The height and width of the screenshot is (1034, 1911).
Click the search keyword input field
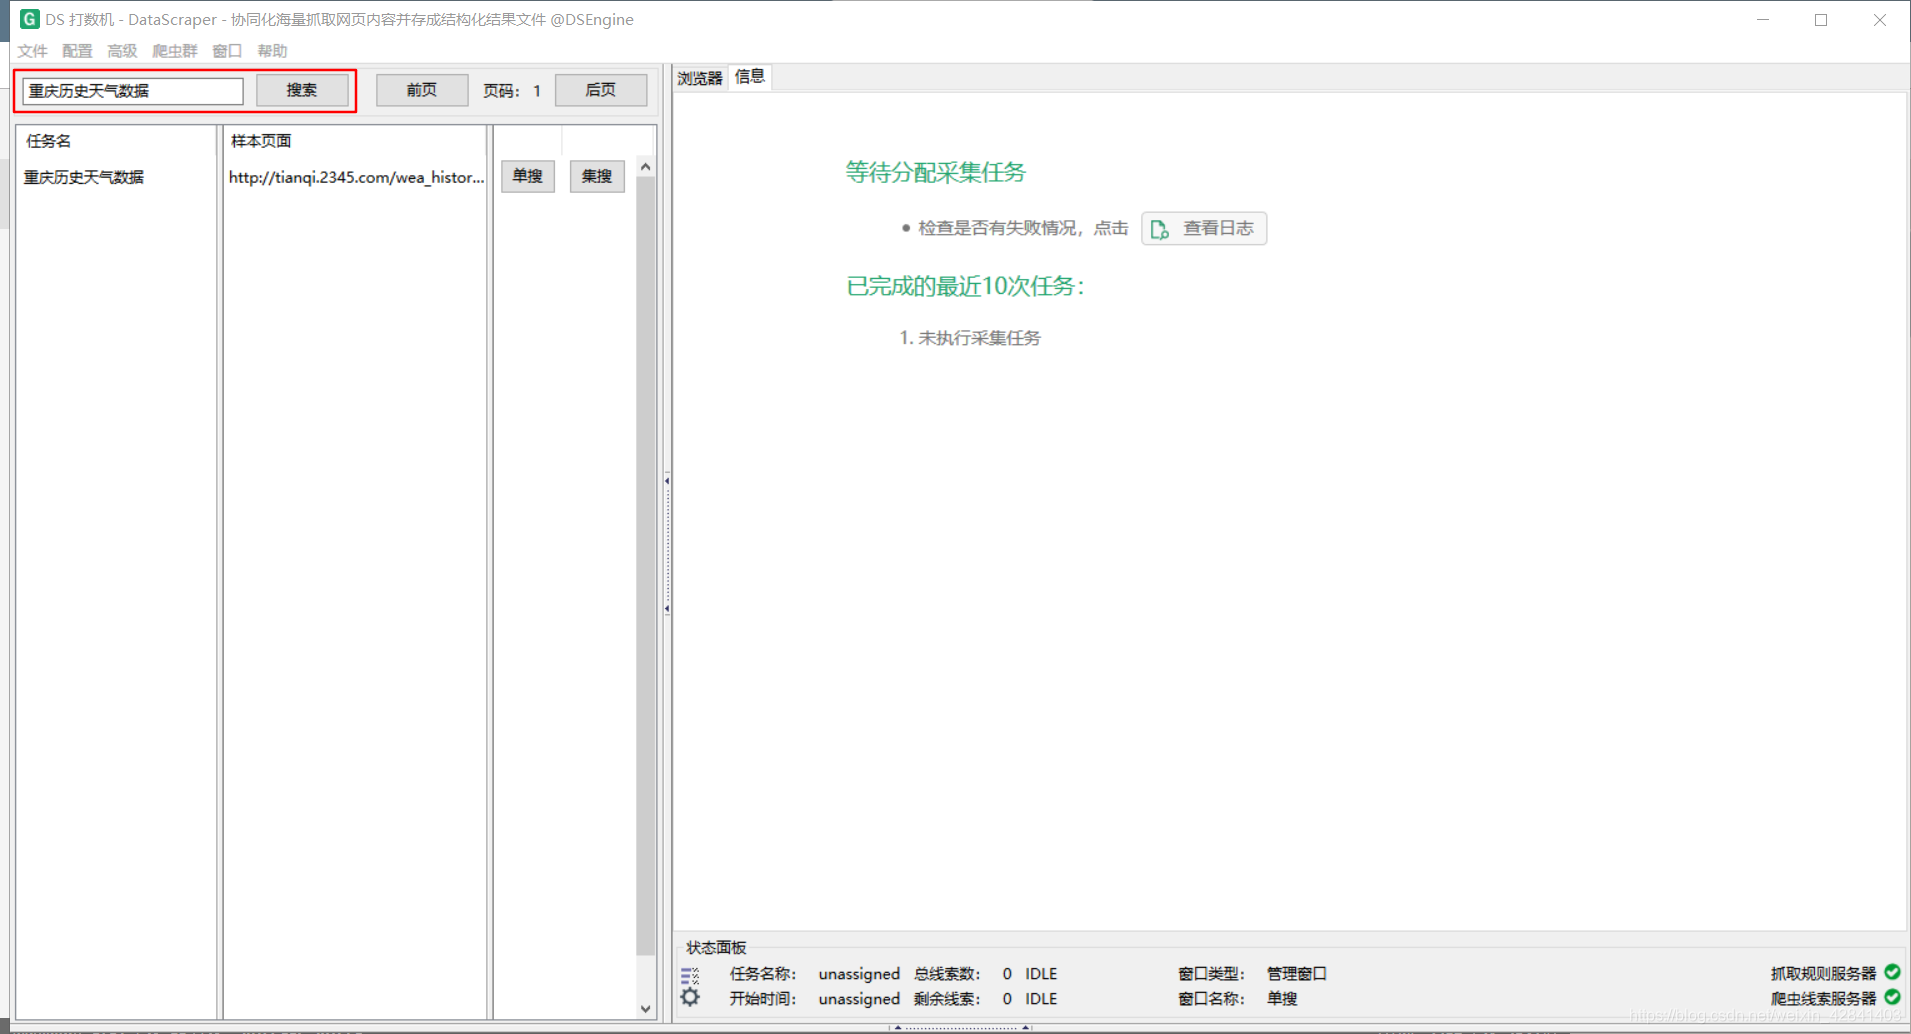(130, 90)
